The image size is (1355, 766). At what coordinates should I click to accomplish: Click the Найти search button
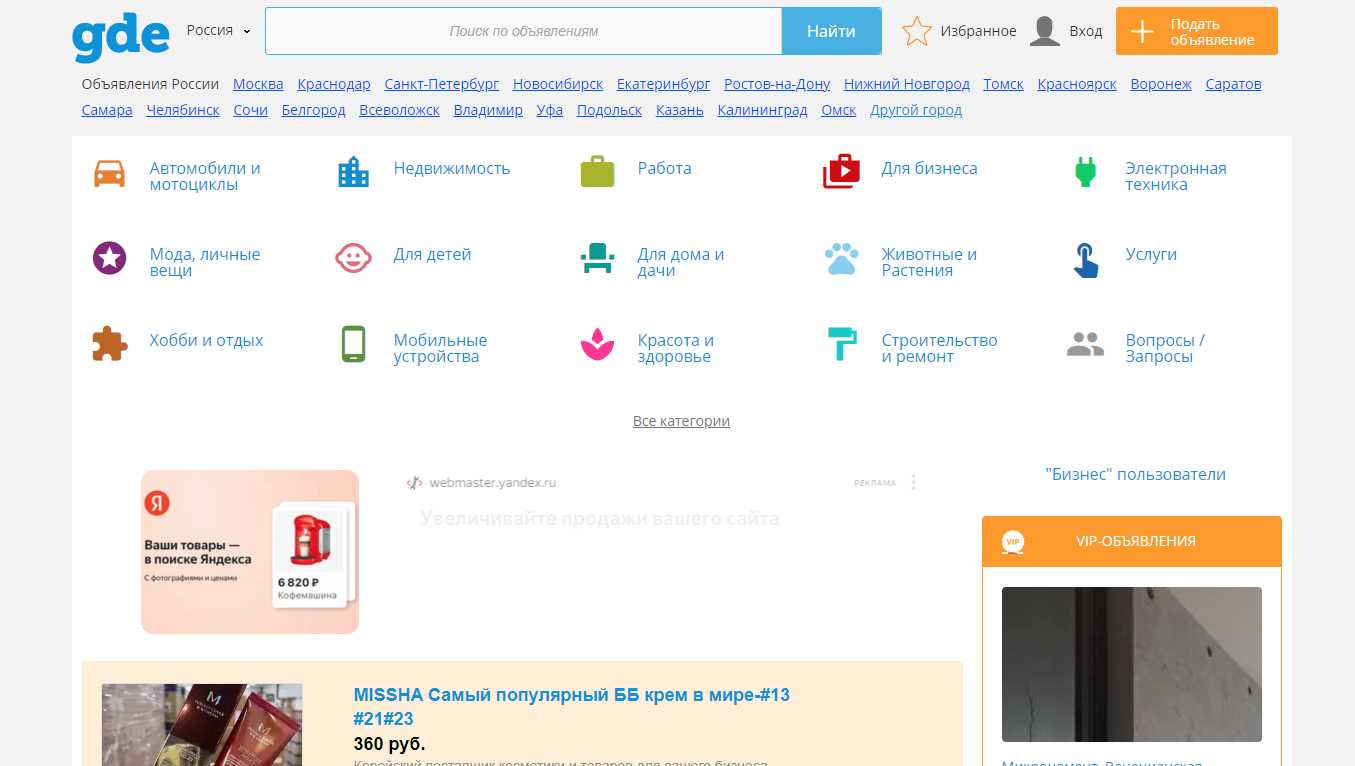(831, 31)
